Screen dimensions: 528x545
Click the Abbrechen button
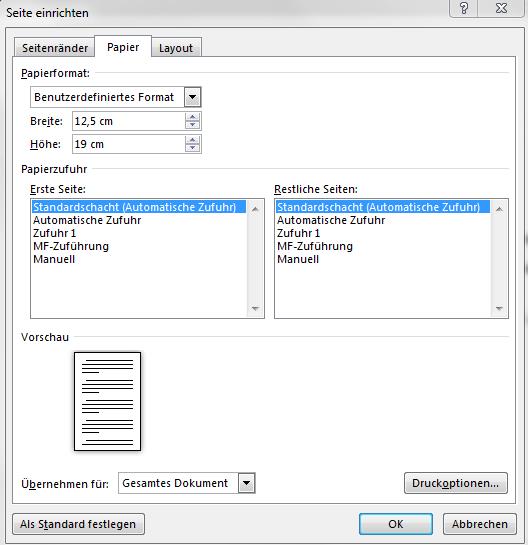(x=480, y=524)
